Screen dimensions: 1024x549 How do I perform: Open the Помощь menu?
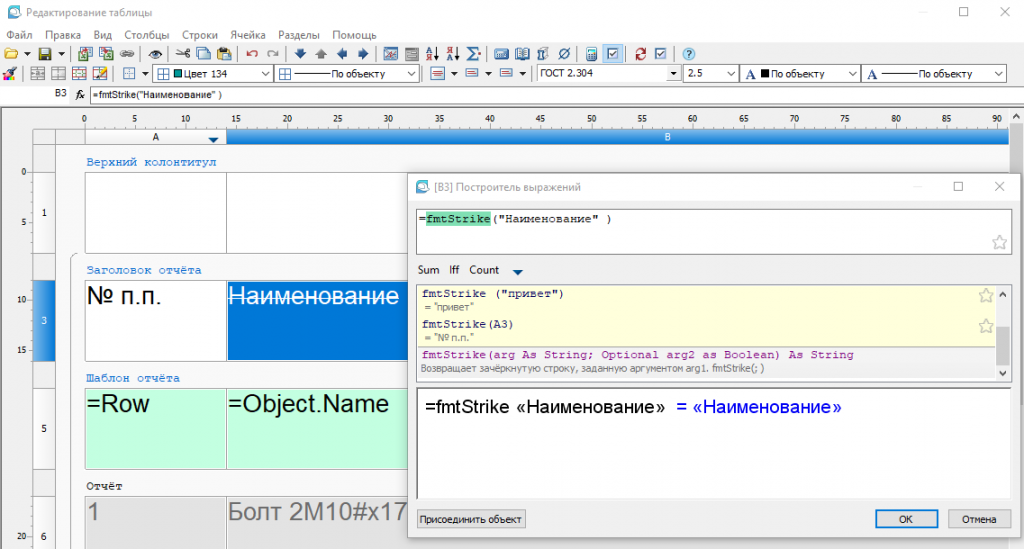click(354, 35)
